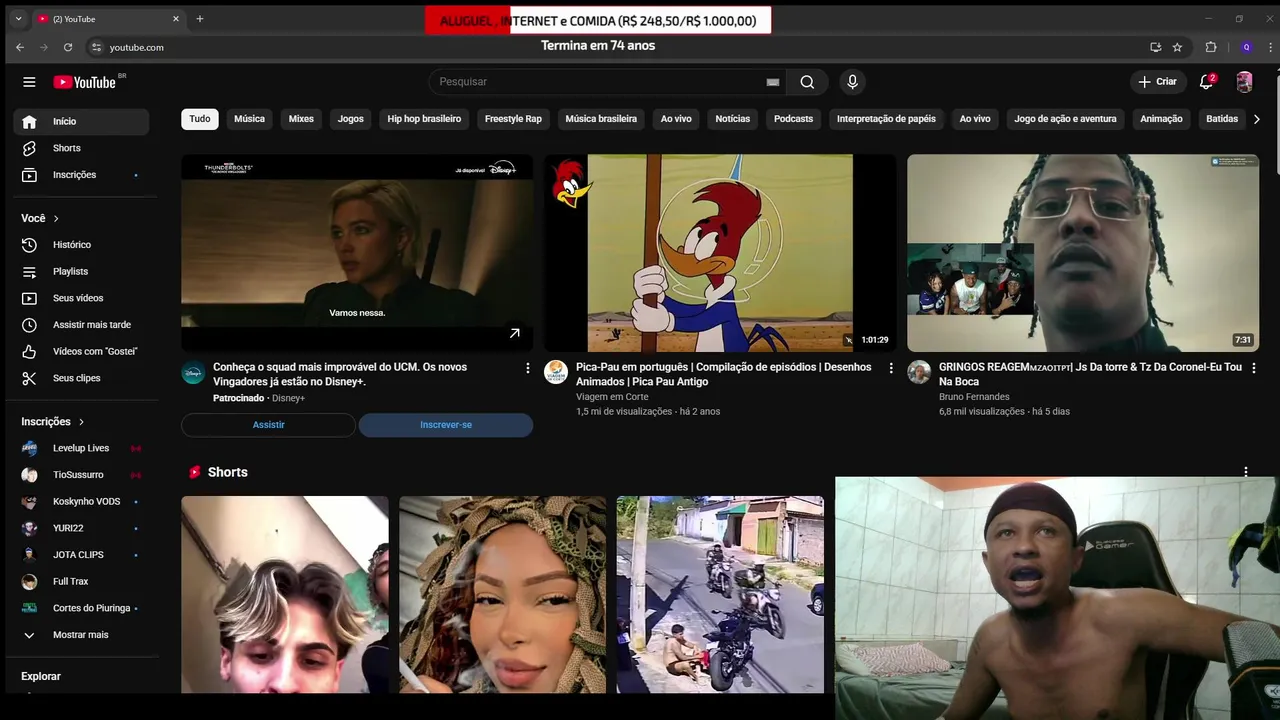The image size is (1280, 720).
Task: Open Levelup Lives channel
Action: coord(81,448)
